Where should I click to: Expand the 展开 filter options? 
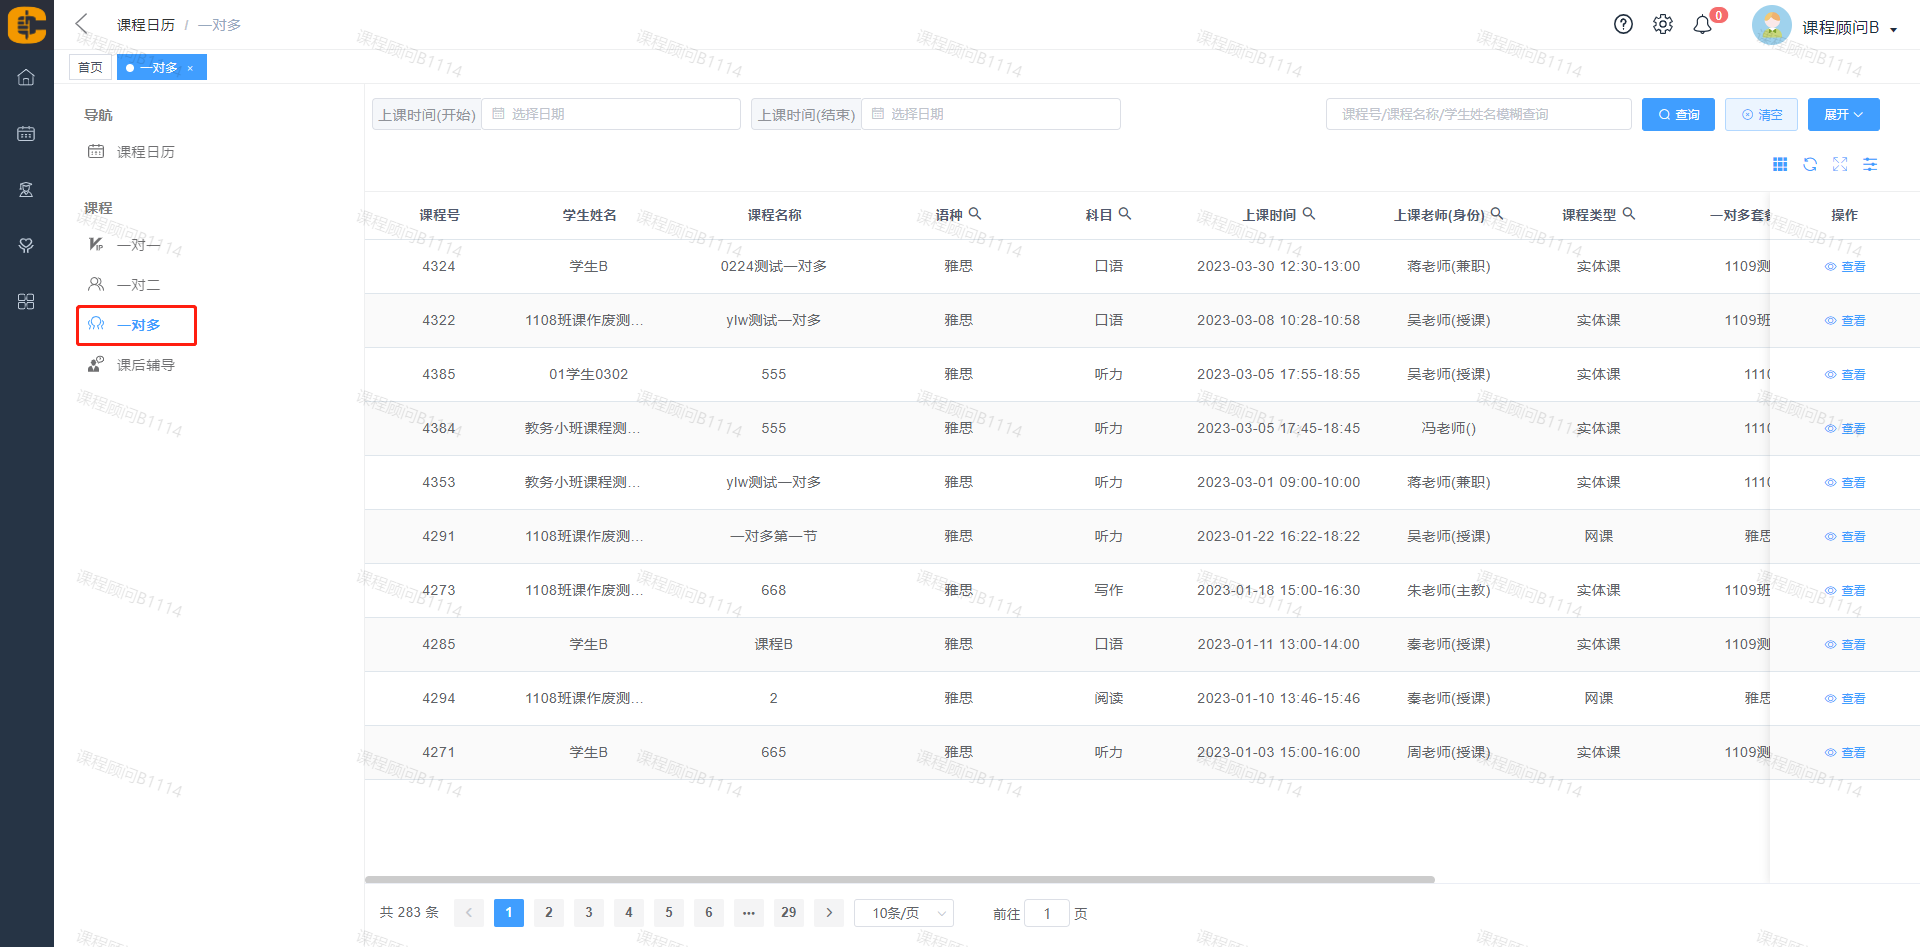[1843, 115]
